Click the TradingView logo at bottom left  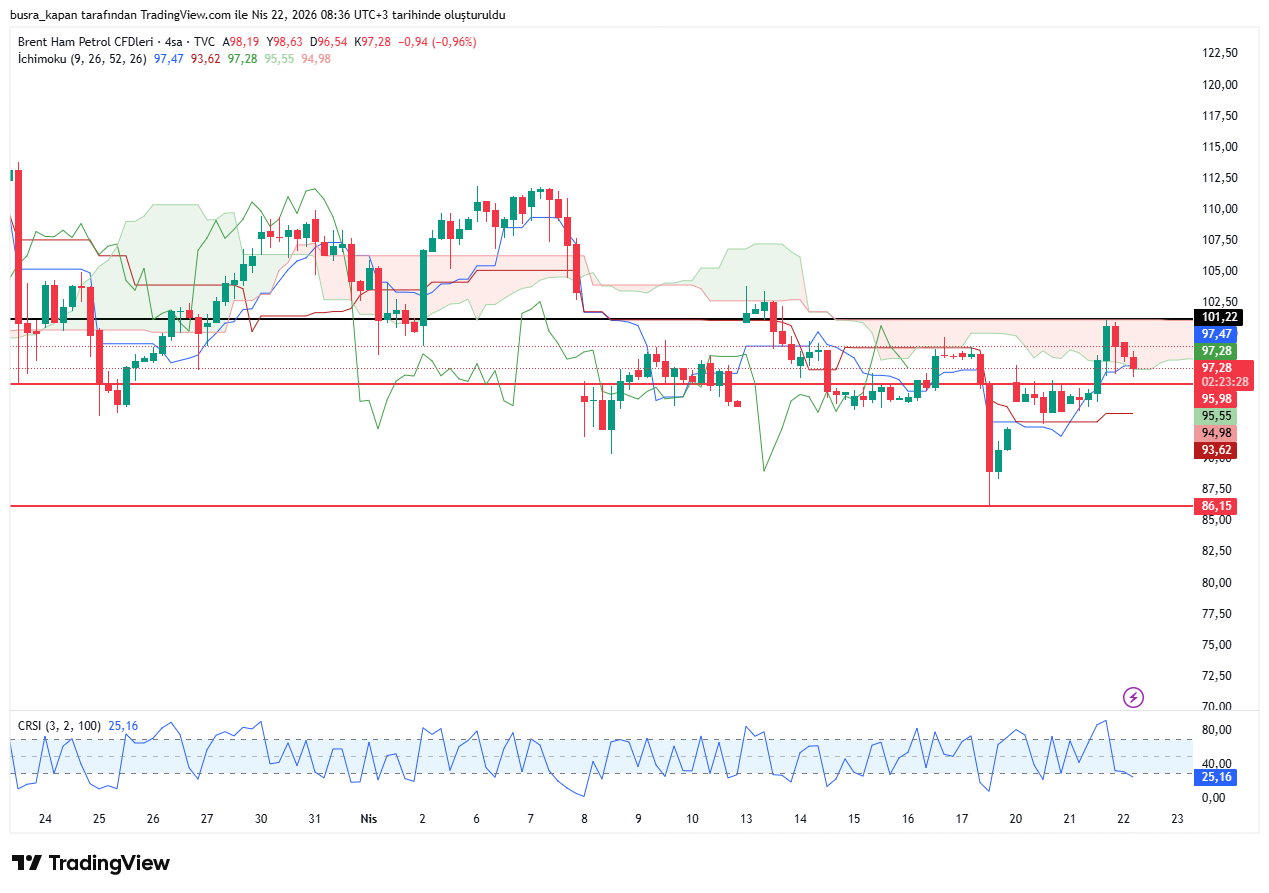pyautogui.click(x=91, y=863)
